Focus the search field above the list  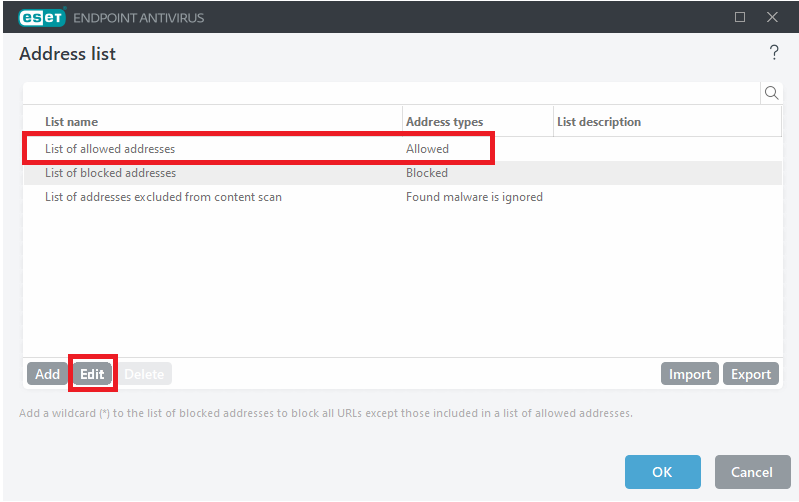pyautogui.click(x=390, y=93)
